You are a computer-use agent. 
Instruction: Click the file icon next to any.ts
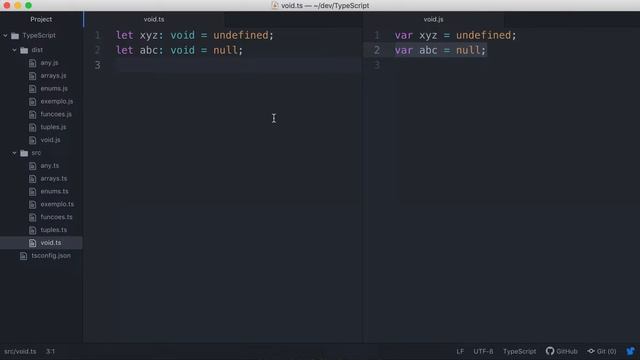point(33,166)
